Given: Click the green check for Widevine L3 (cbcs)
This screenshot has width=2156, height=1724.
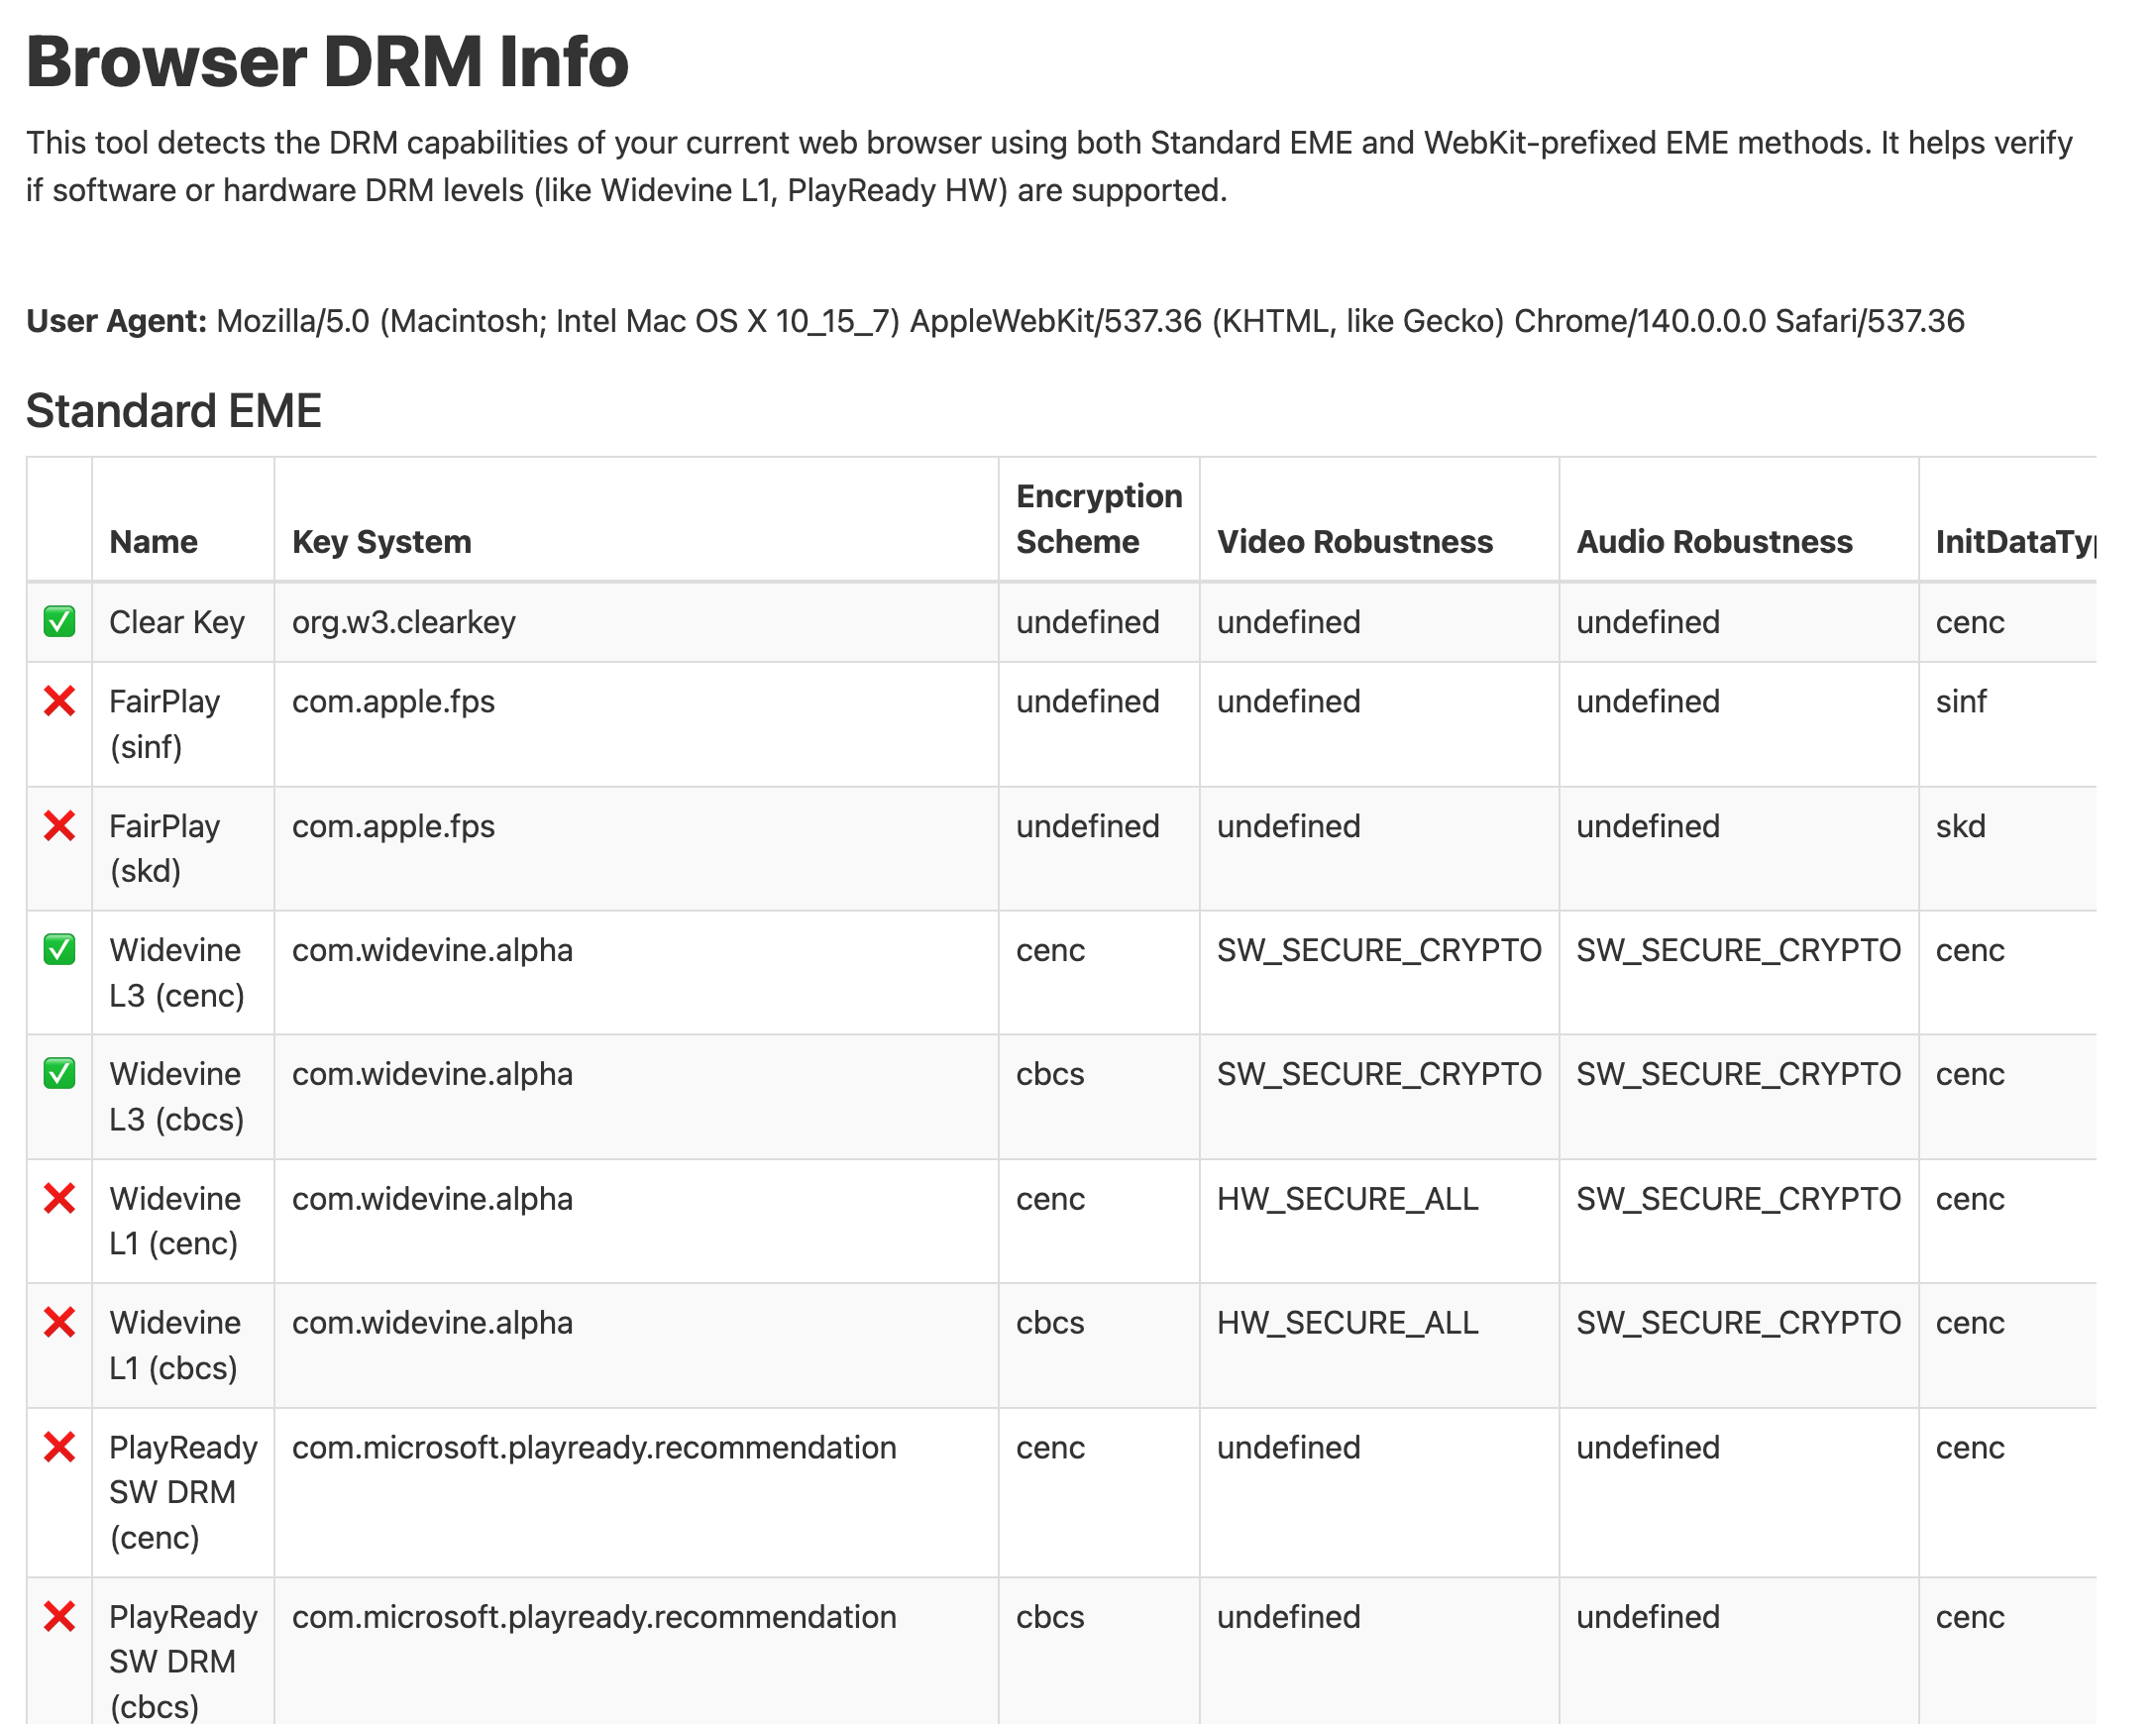Looking at the screenshot, I should click(59, 1074).
